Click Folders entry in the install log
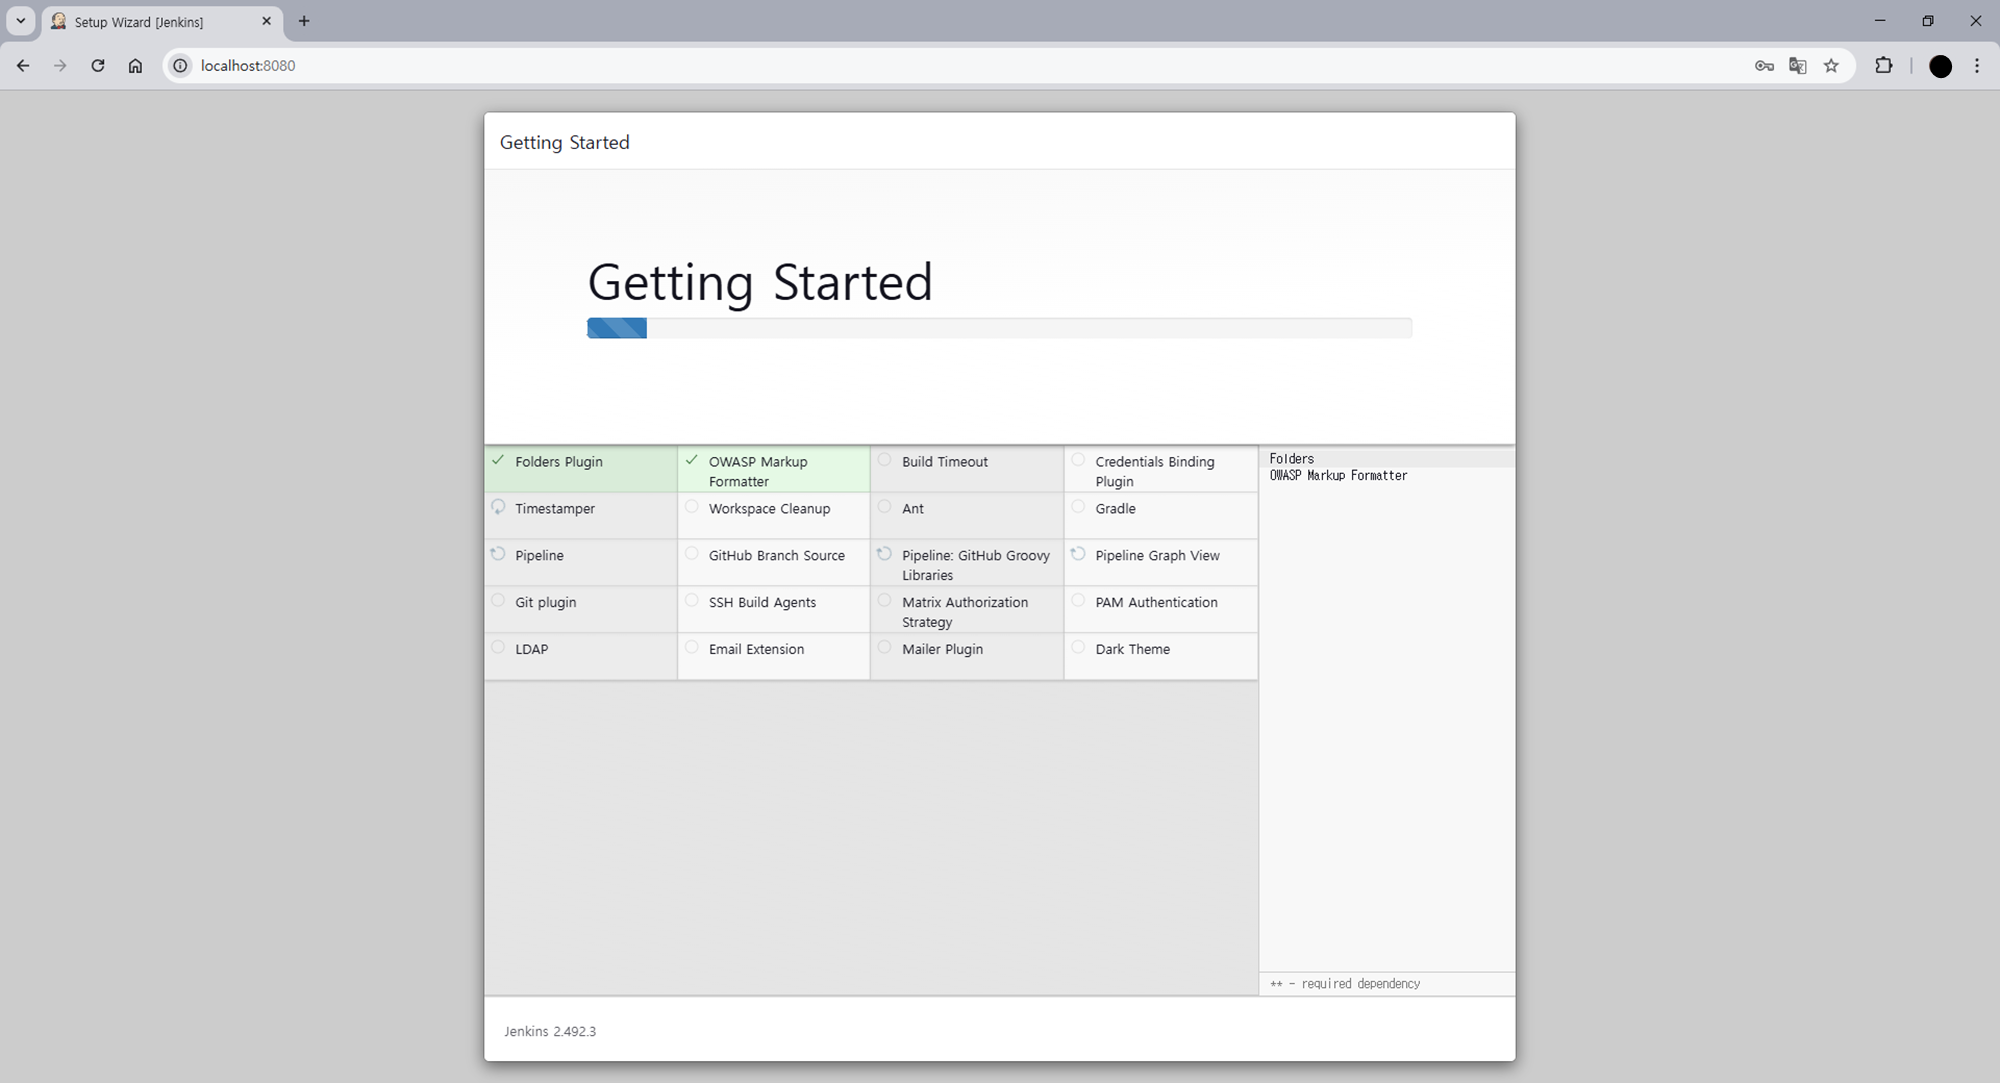2000x1083 pixels. (x=1291, y=459)
